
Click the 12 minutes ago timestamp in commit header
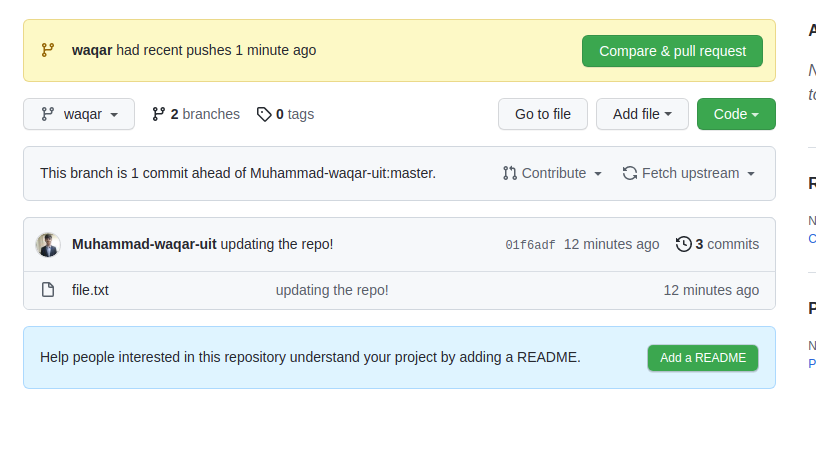pos(611,244)
